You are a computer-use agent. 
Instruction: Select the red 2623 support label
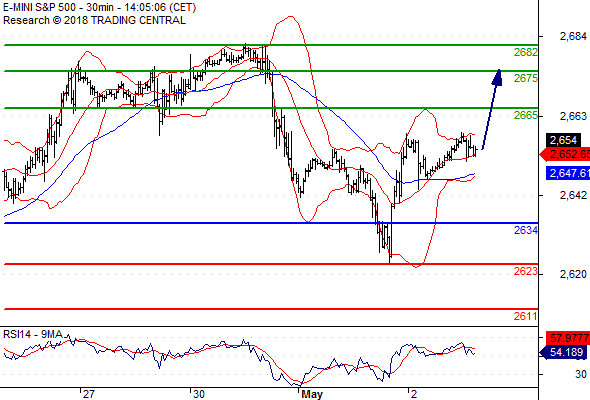pyautogui.click(x=526, y=271)
